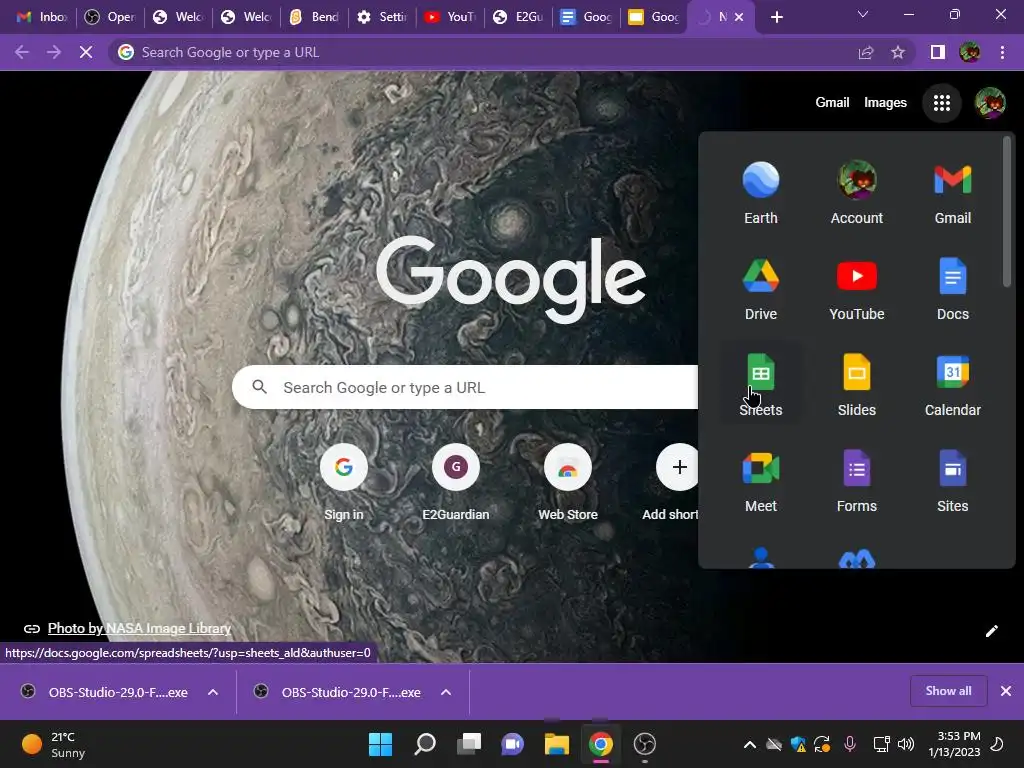
Task: Open weather widget 21°C Sunny
Action: [x=54, y=744]
